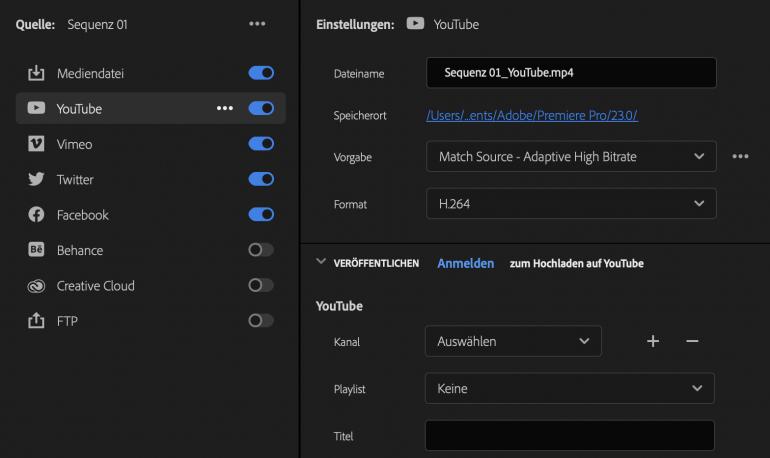770x458 pixels.
Task: Select the Mediendatei destination row
Action: coord(150,73)
